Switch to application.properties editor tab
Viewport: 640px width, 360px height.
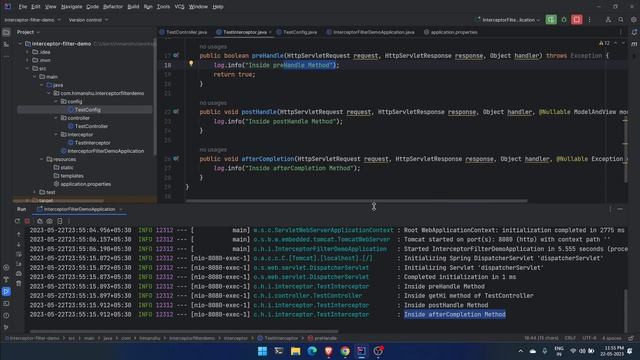coord(451,32)
